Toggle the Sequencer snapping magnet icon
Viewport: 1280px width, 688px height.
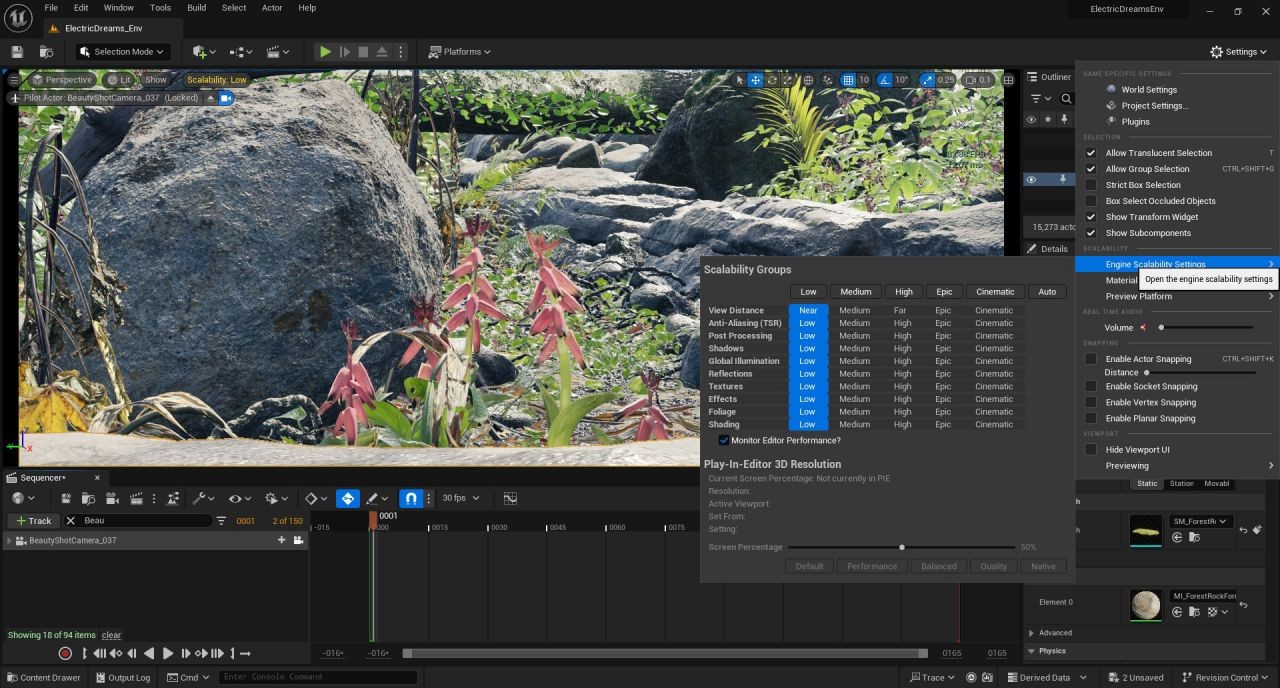click(410, 498)
